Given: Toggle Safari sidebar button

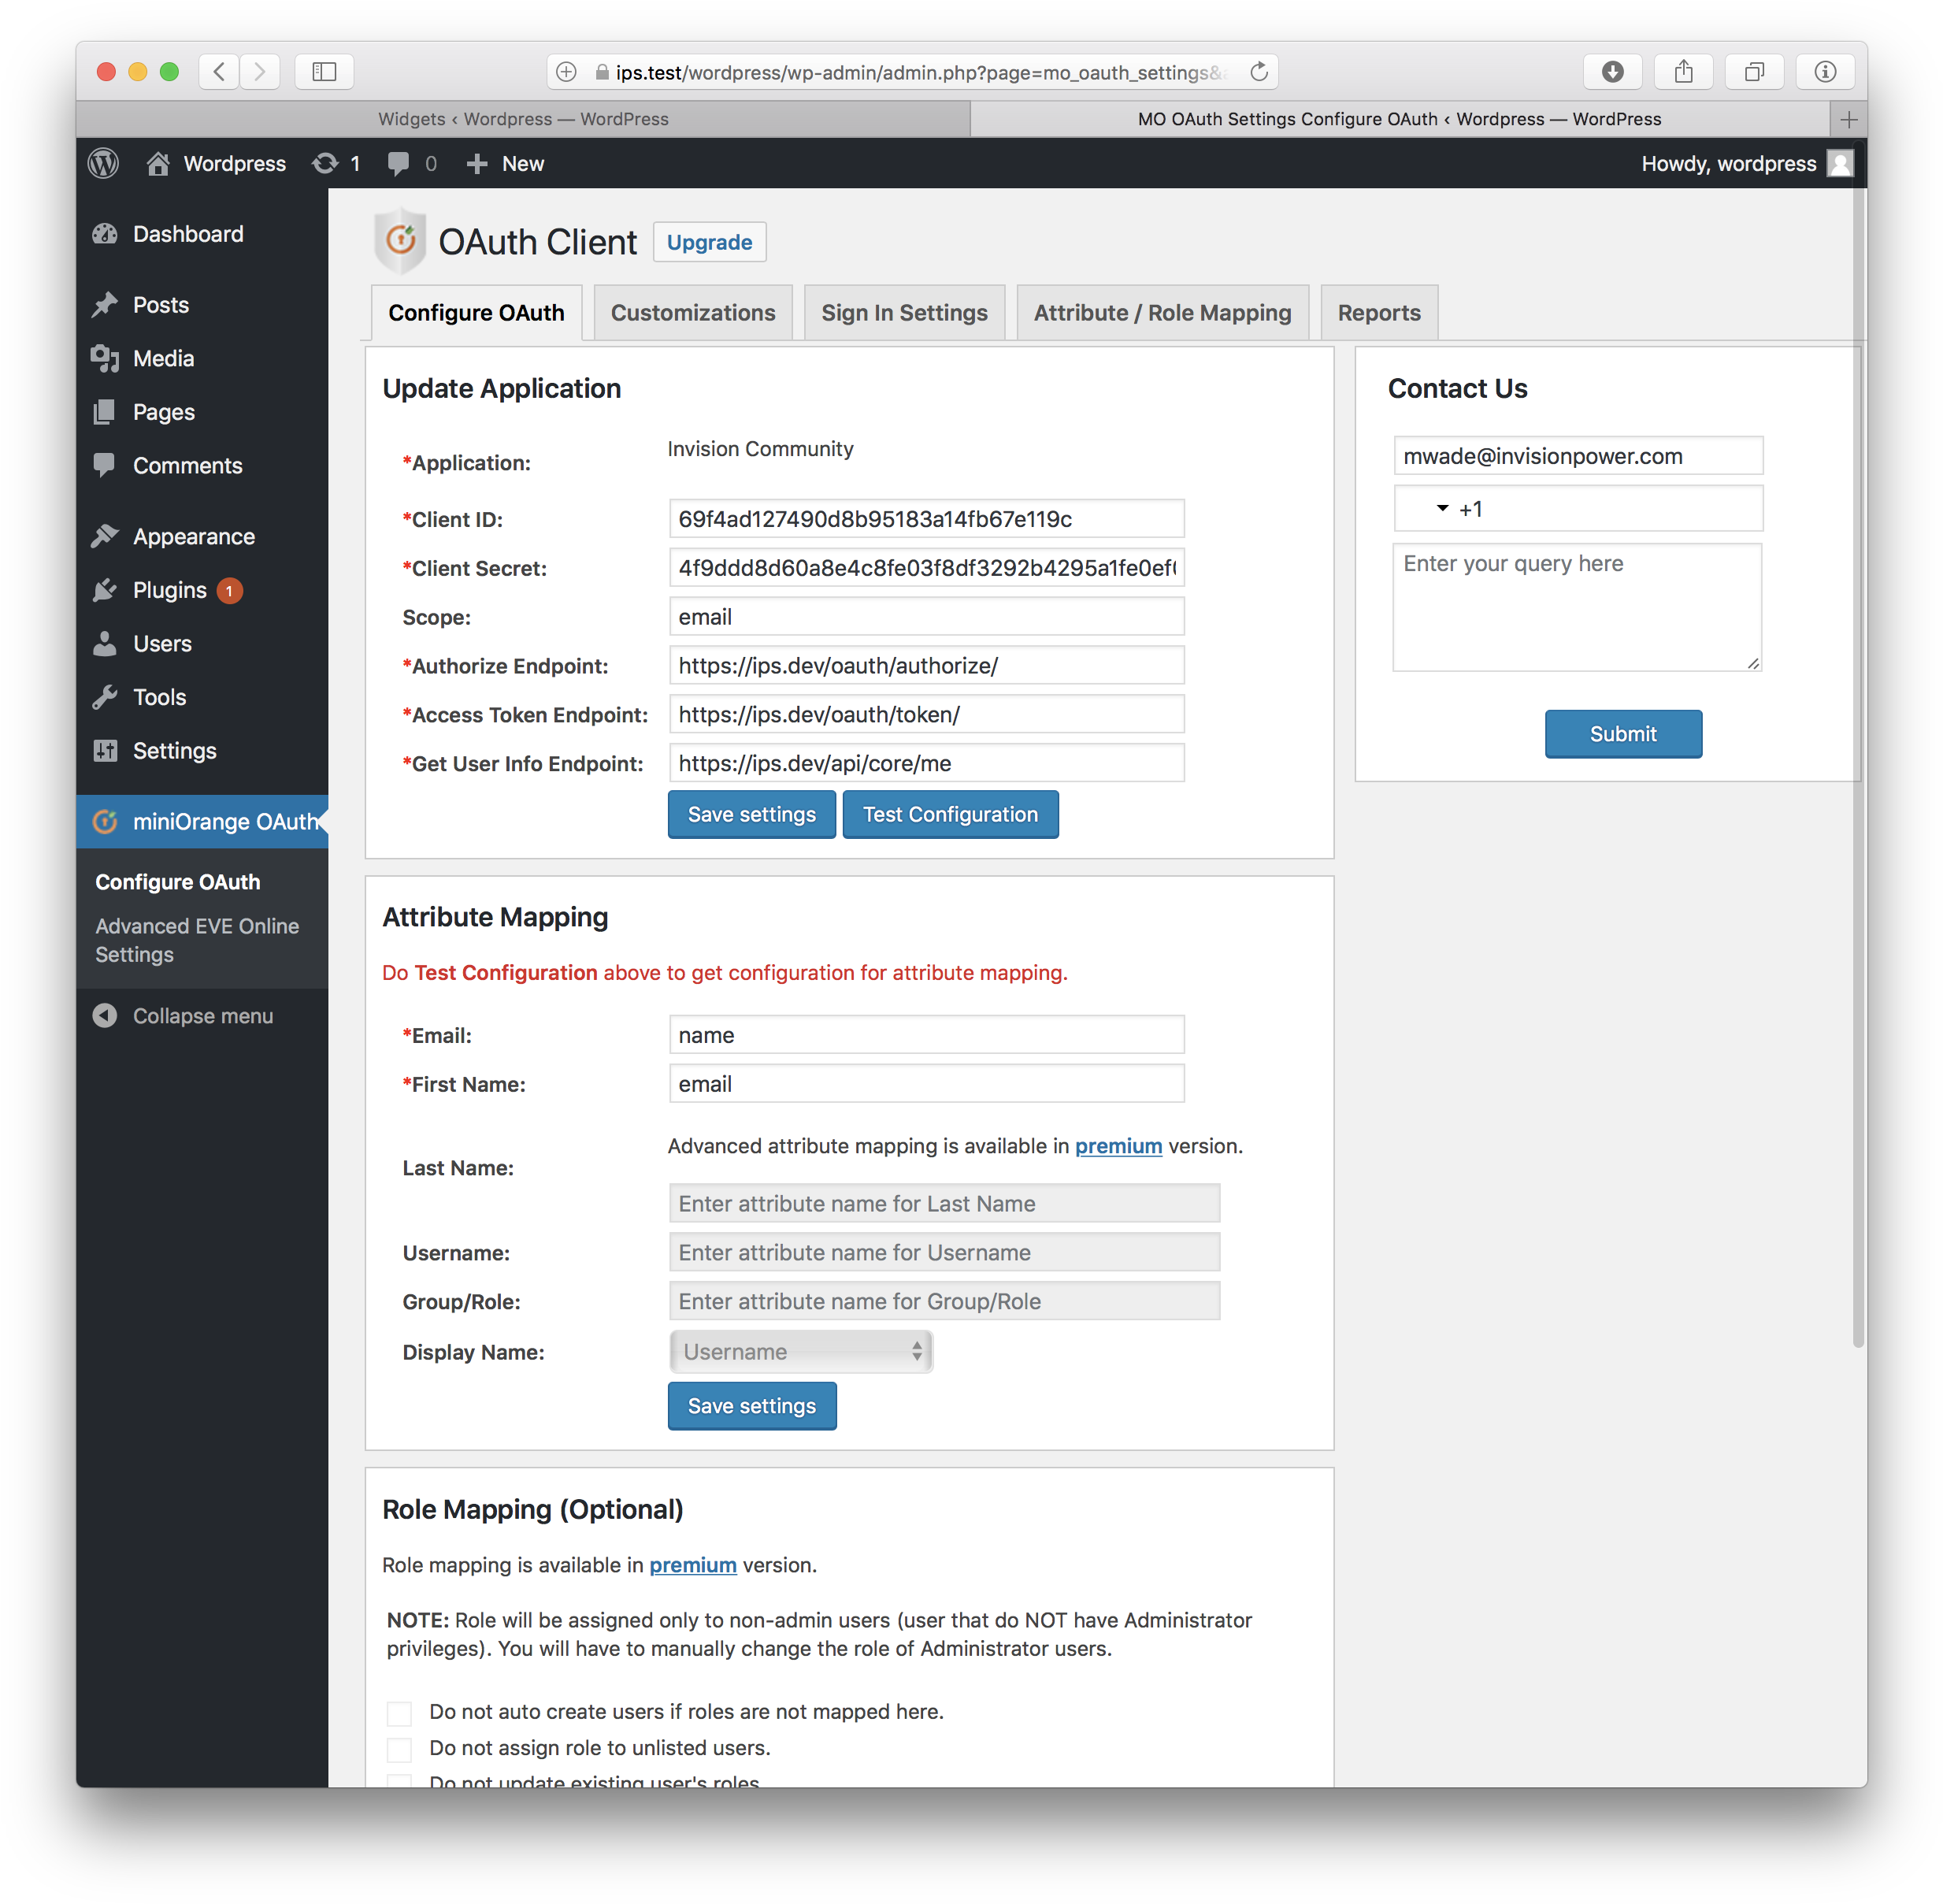Looking at the screenshot, I should click(x=324, y=72).
